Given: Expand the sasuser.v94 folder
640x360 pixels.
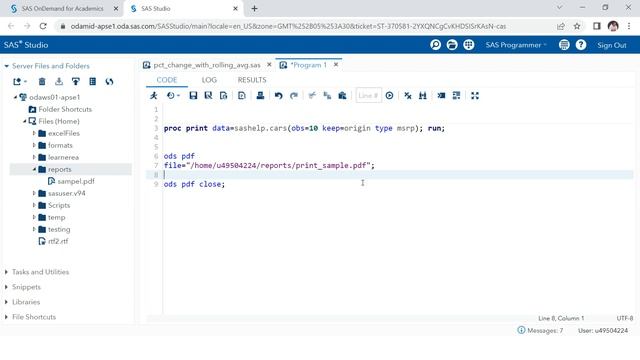Looking at the screenshot, I should click(x=34, y=193).
